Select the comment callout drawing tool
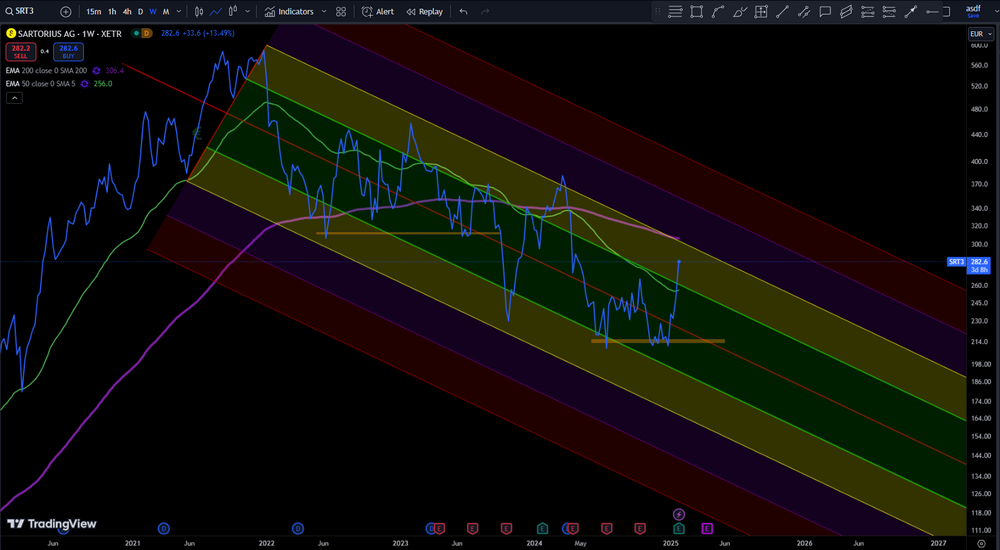 825,12
